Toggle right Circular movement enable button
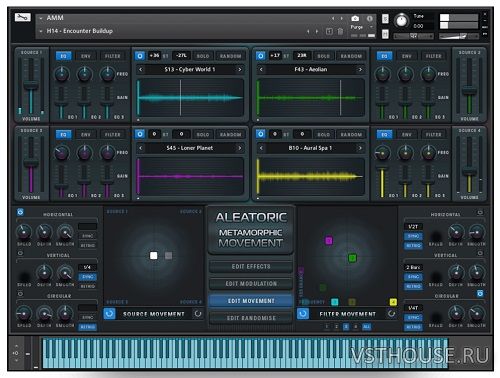The image size is (500, 378). 480,294
